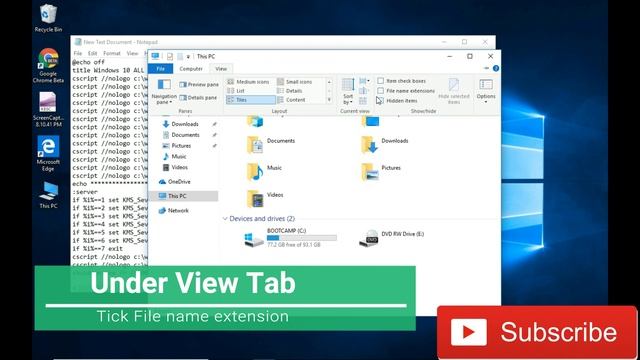Select This PC in navigation pane

[184, 196]
